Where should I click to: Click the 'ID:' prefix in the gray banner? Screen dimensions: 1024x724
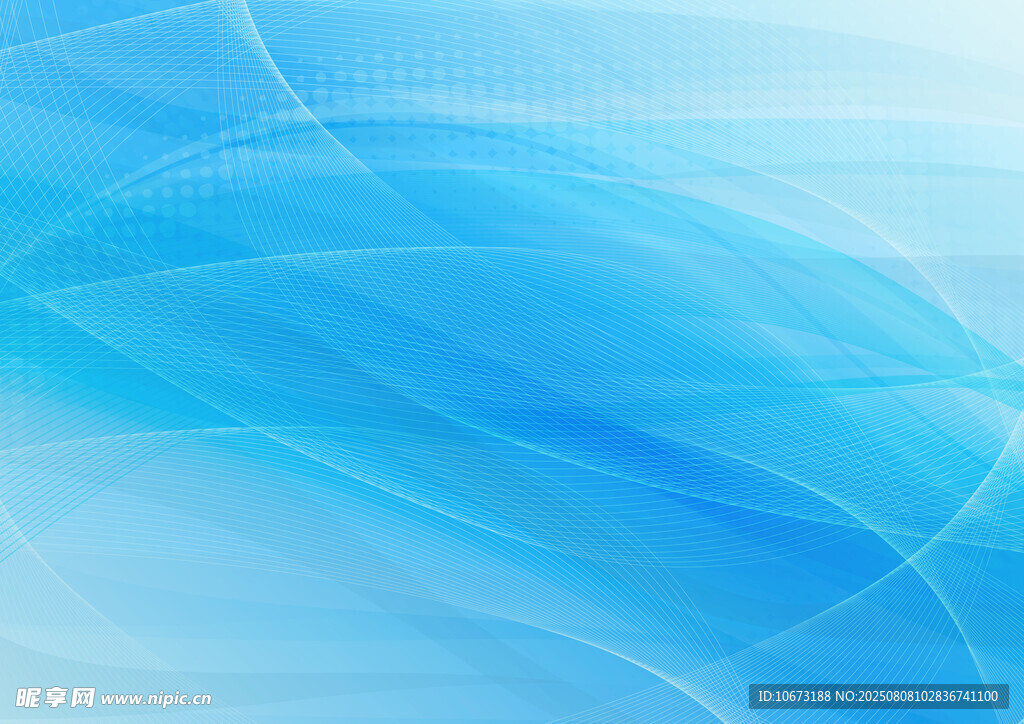(766, 696)
